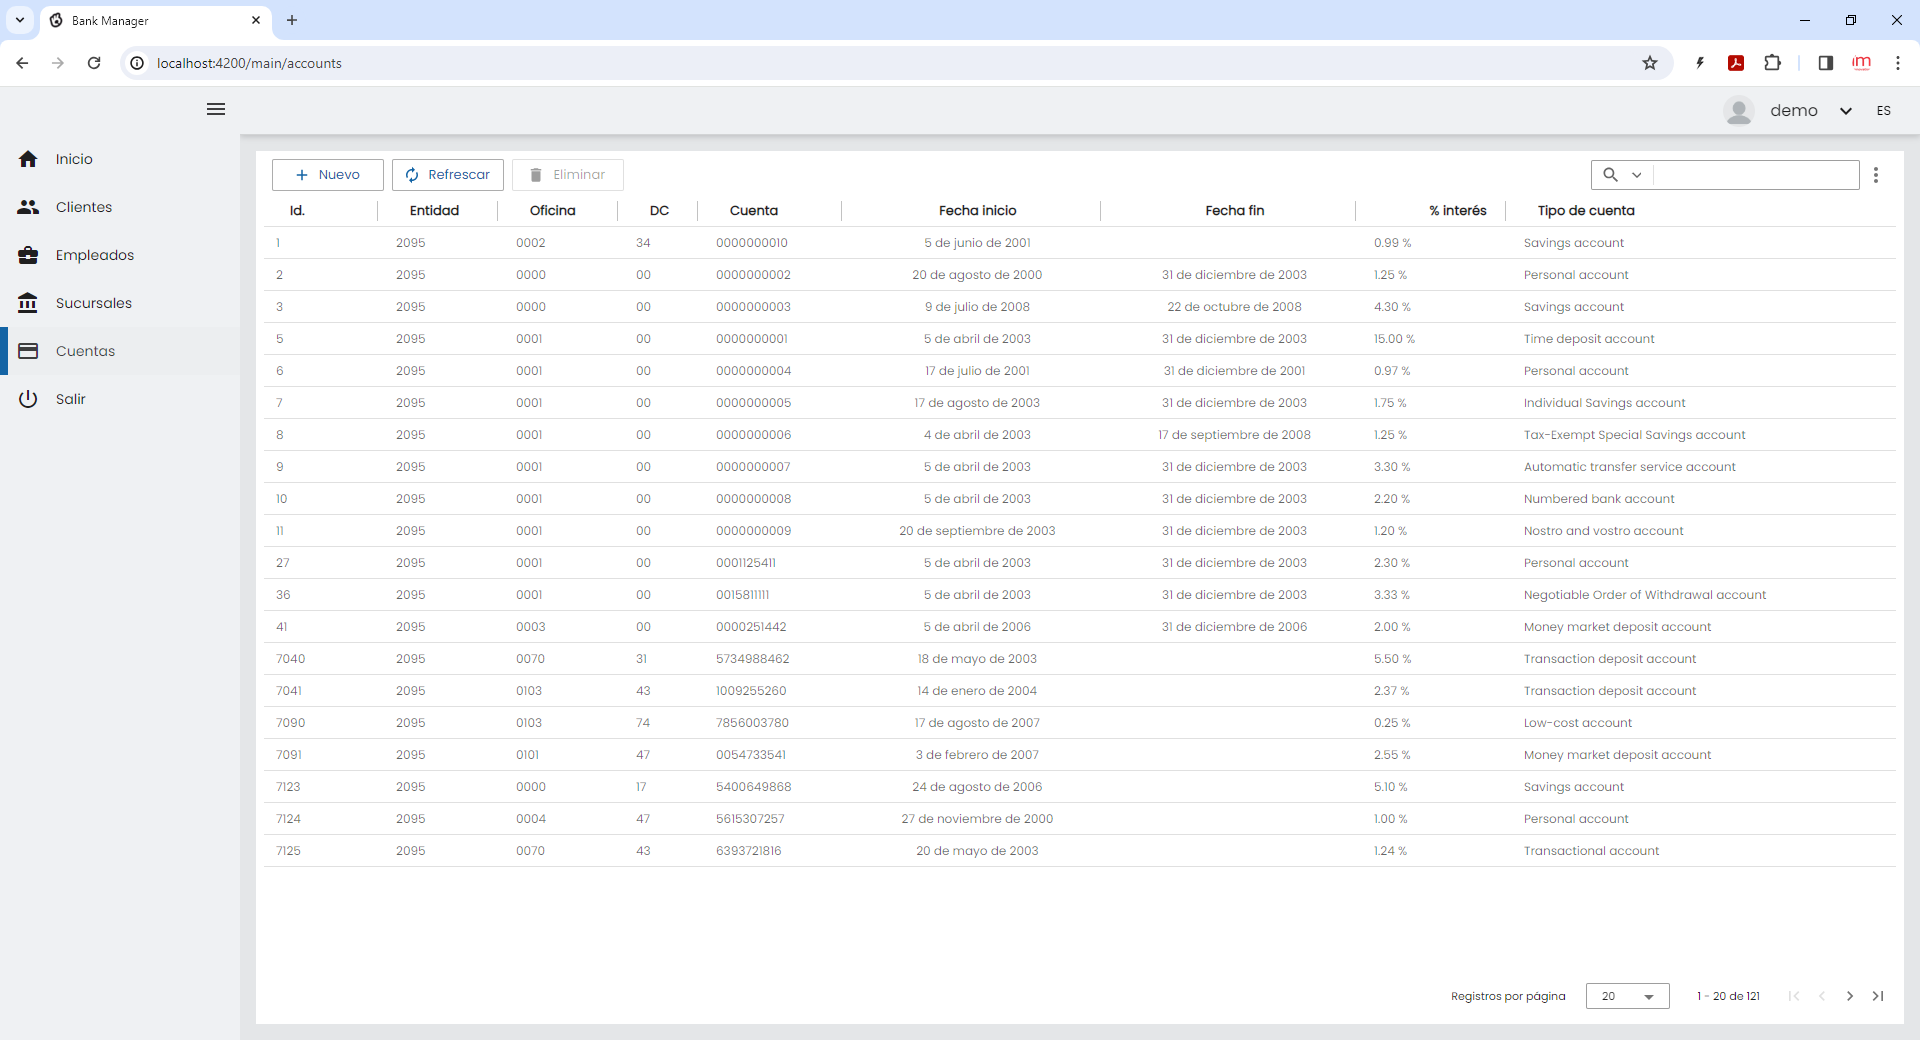Open account row with Id 1
The width and height of the screenshot is (1920, 1040).
coord(1080,243)
